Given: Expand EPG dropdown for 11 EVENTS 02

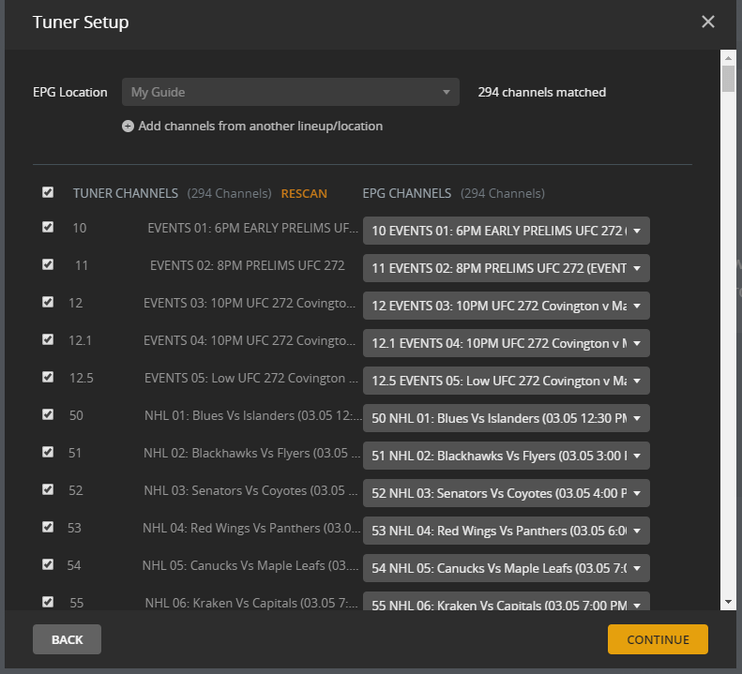Looking at the screenshot, I should pos(506,268).
